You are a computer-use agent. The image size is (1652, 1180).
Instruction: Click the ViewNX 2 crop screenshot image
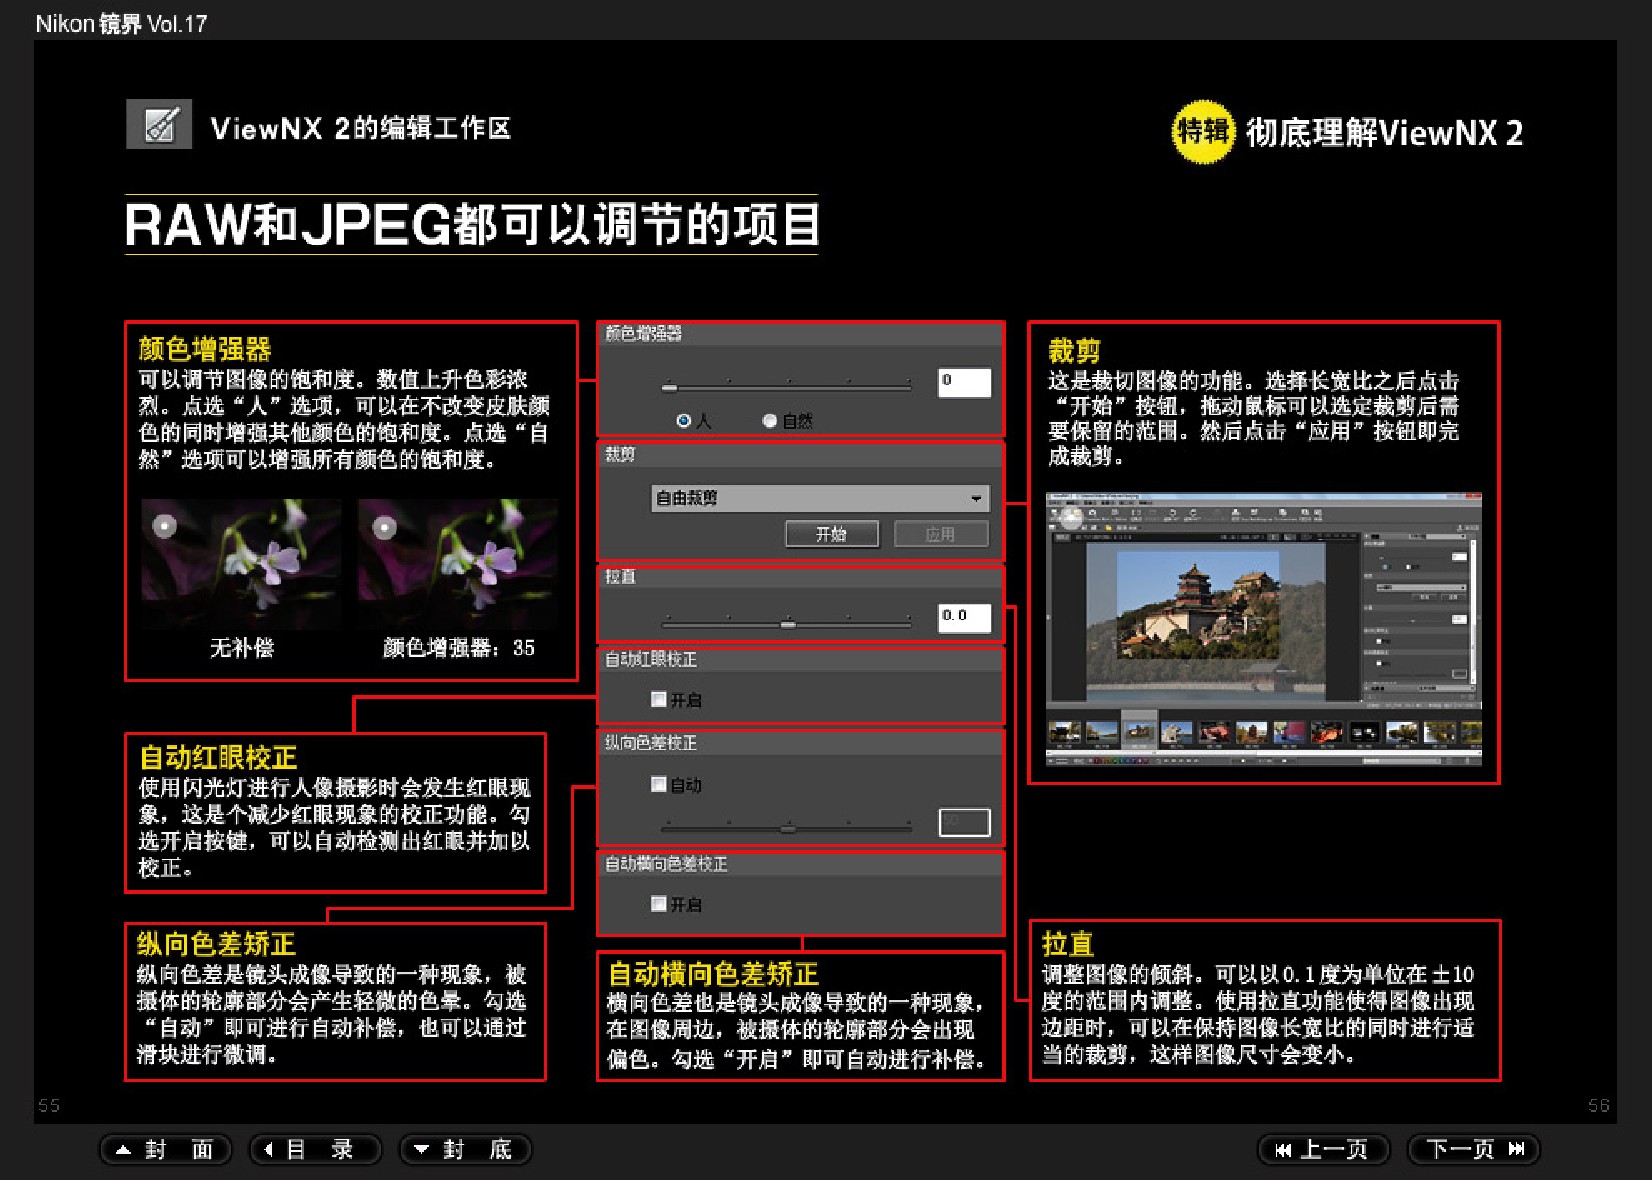[x=1264, y=629]
